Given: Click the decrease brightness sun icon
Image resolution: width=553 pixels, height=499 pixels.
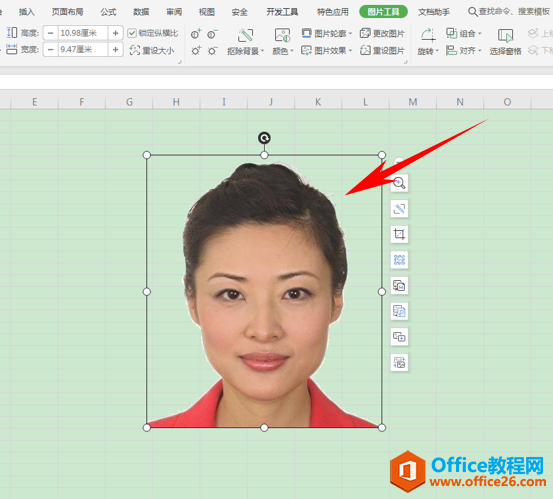Looking at the screenshot, I should click(212, 51).
